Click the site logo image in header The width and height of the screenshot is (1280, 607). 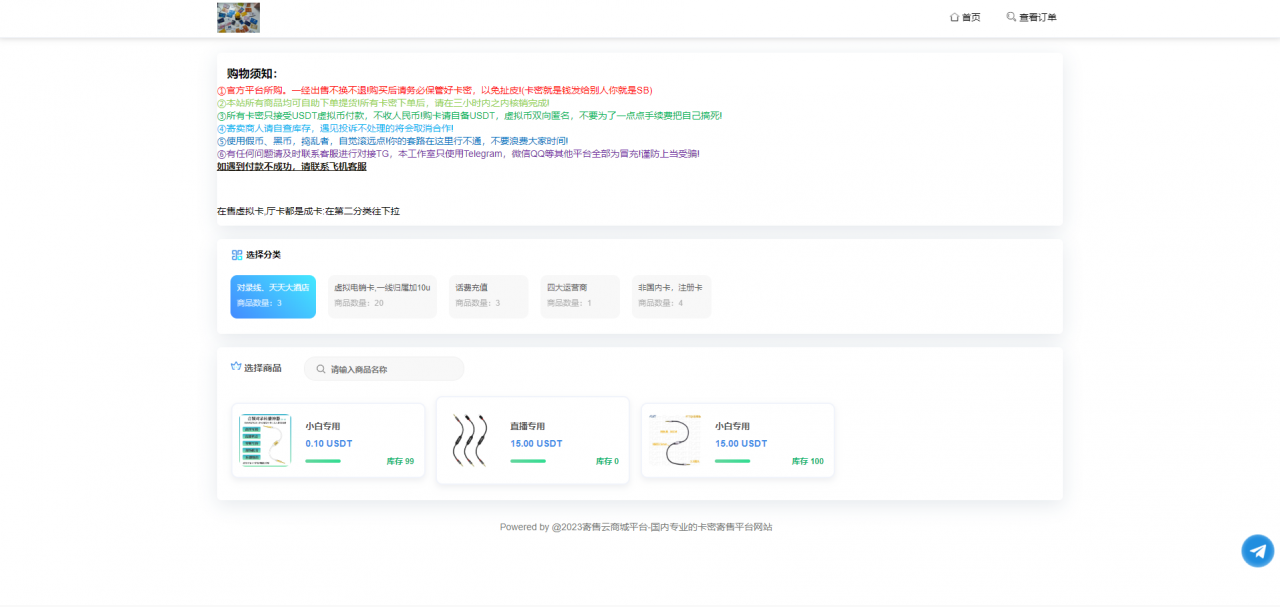tap(238, 17)
